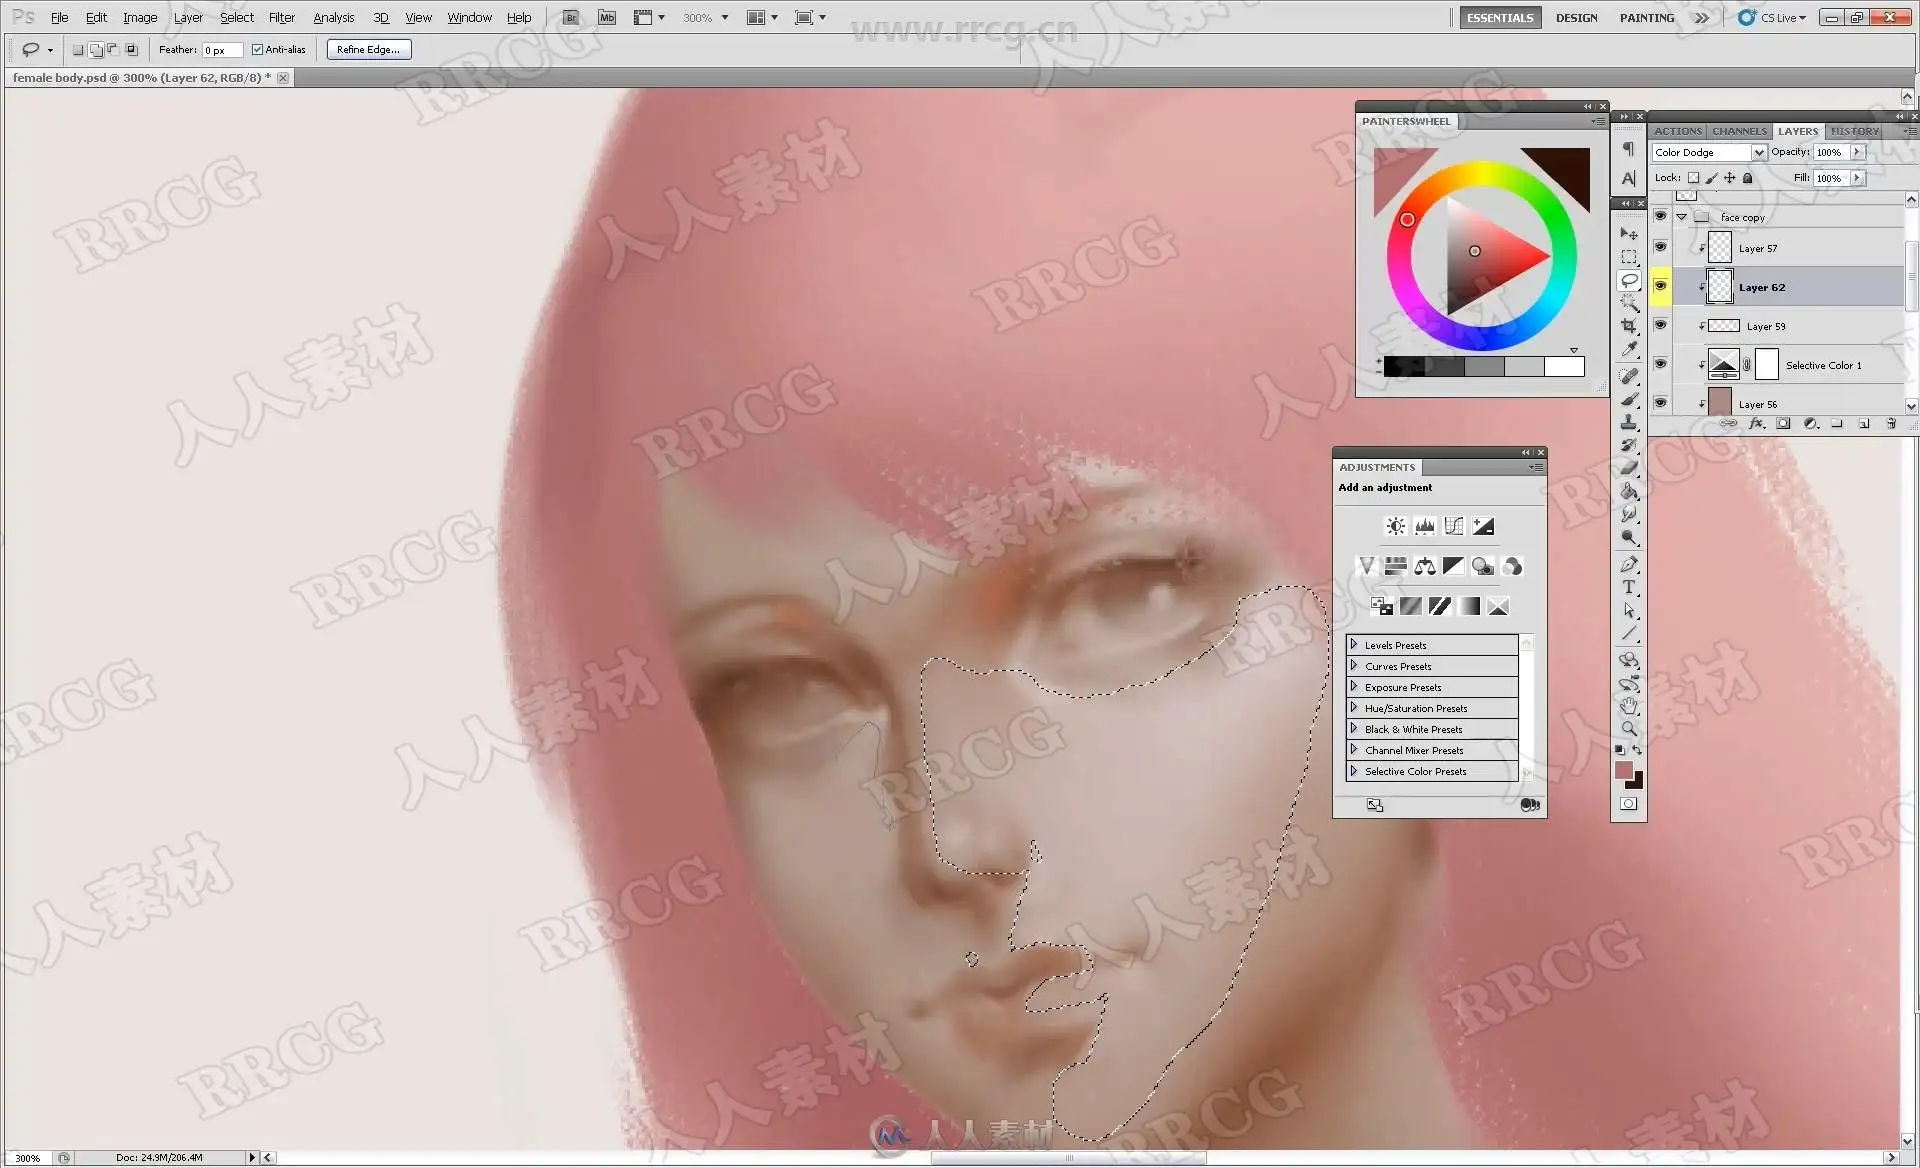Create a Levels adjustment layer
Image resolution: width=1920 pixels, height=1168 pixels.
(x=1424, y=526)
